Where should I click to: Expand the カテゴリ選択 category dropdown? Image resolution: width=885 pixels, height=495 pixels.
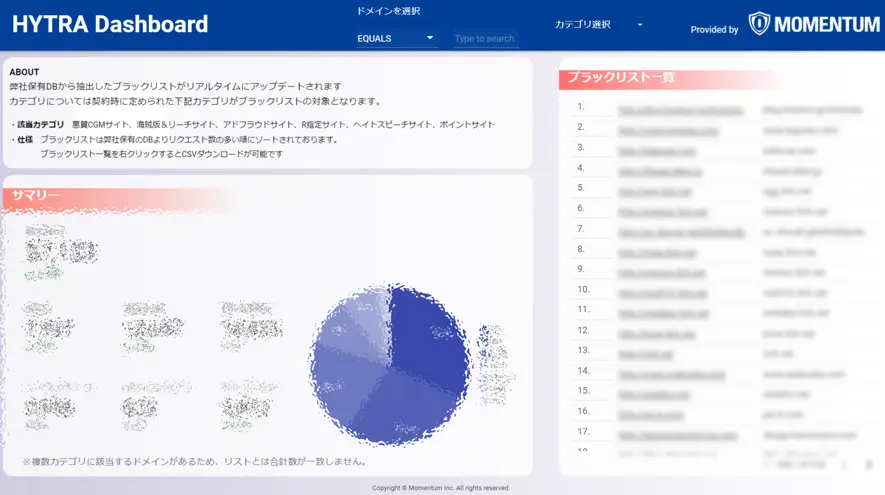[x=599, y=25]
